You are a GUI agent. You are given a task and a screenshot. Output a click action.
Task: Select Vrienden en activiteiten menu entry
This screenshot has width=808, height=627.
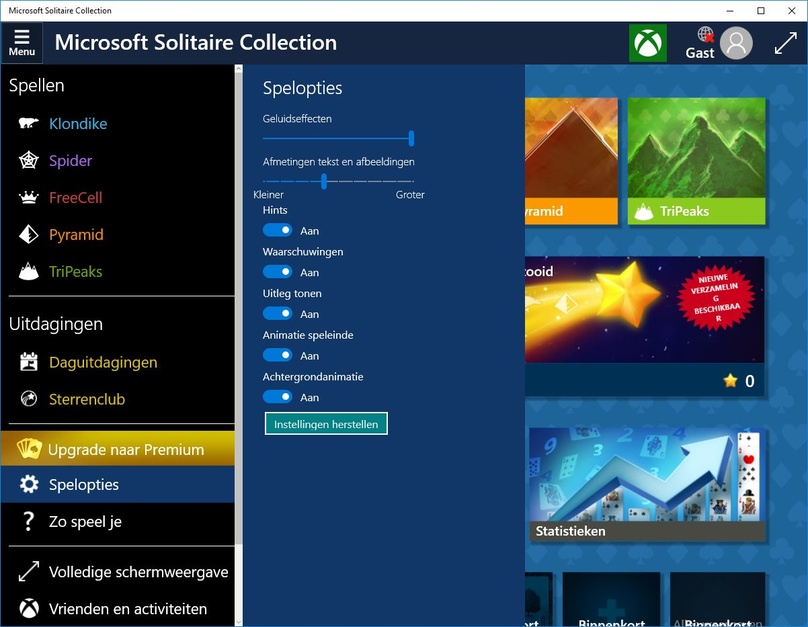point(117,609)
